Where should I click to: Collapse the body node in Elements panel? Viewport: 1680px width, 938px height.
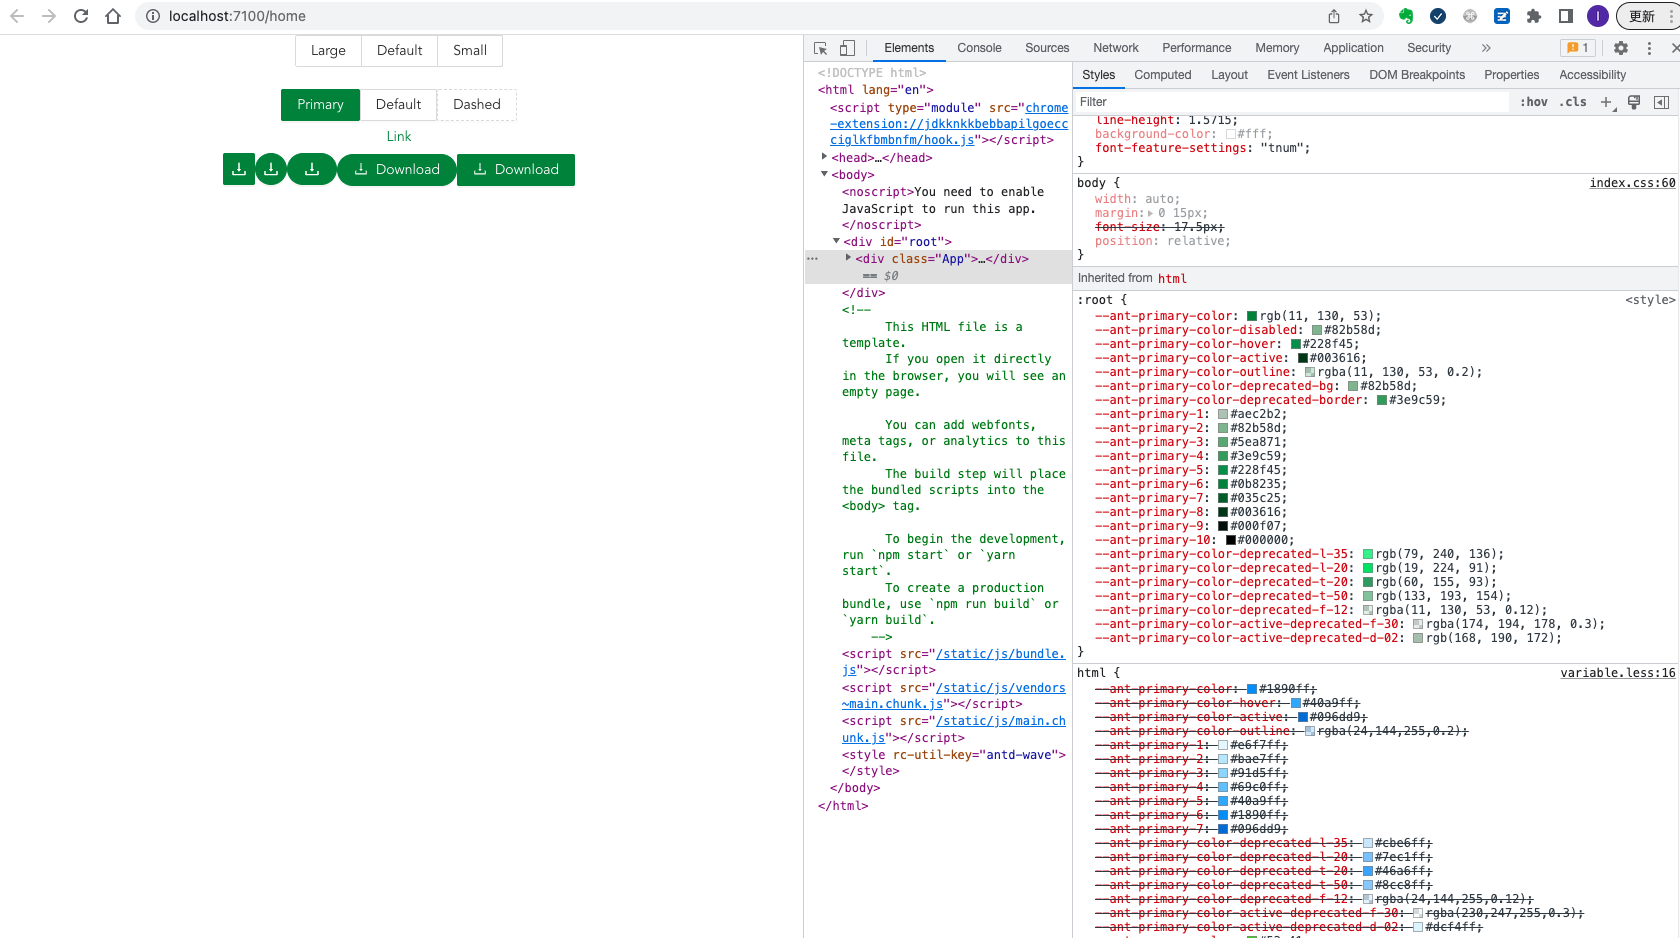click(825, 174)
